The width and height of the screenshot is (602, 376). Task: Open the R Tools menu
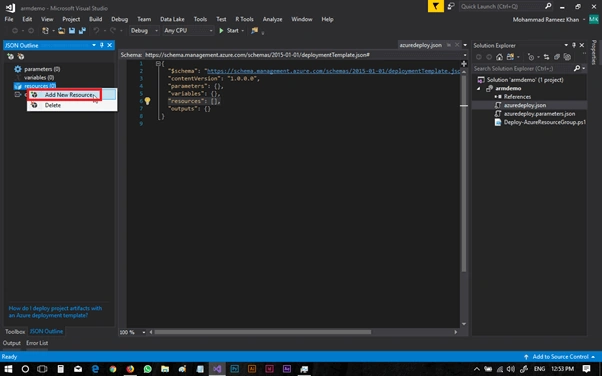244,19
